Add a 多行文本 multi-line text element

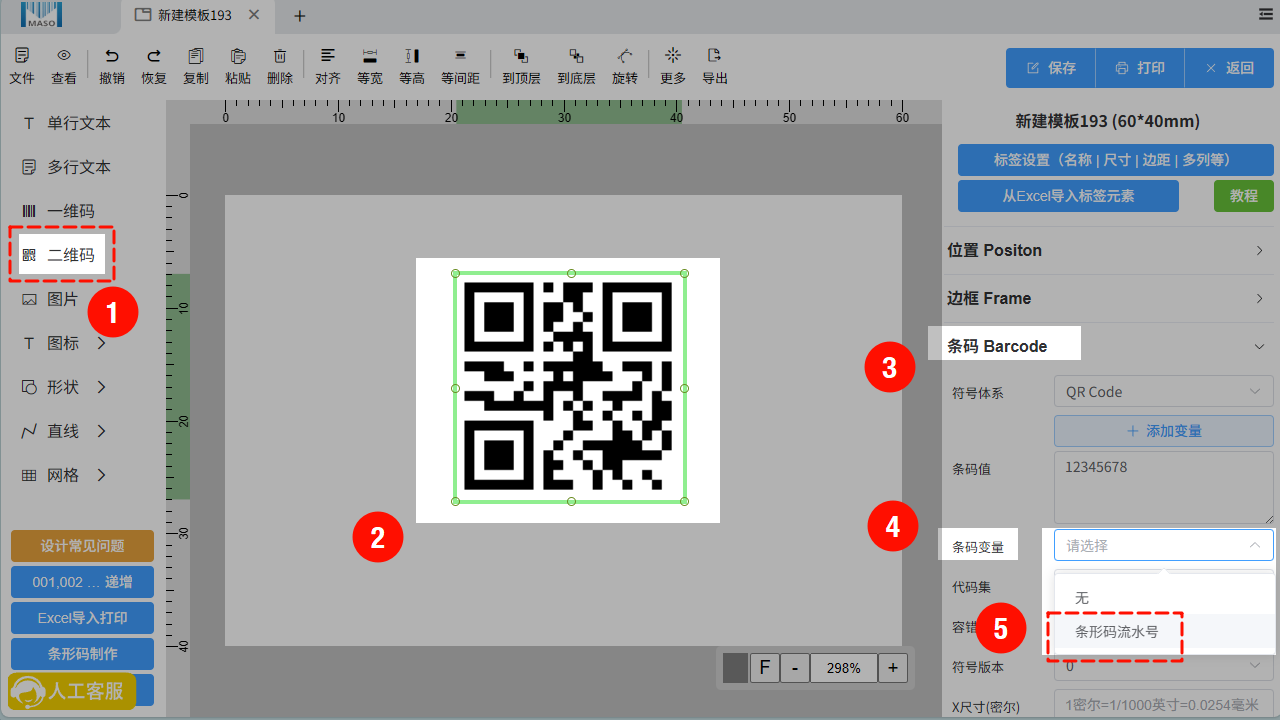(67, 167)
